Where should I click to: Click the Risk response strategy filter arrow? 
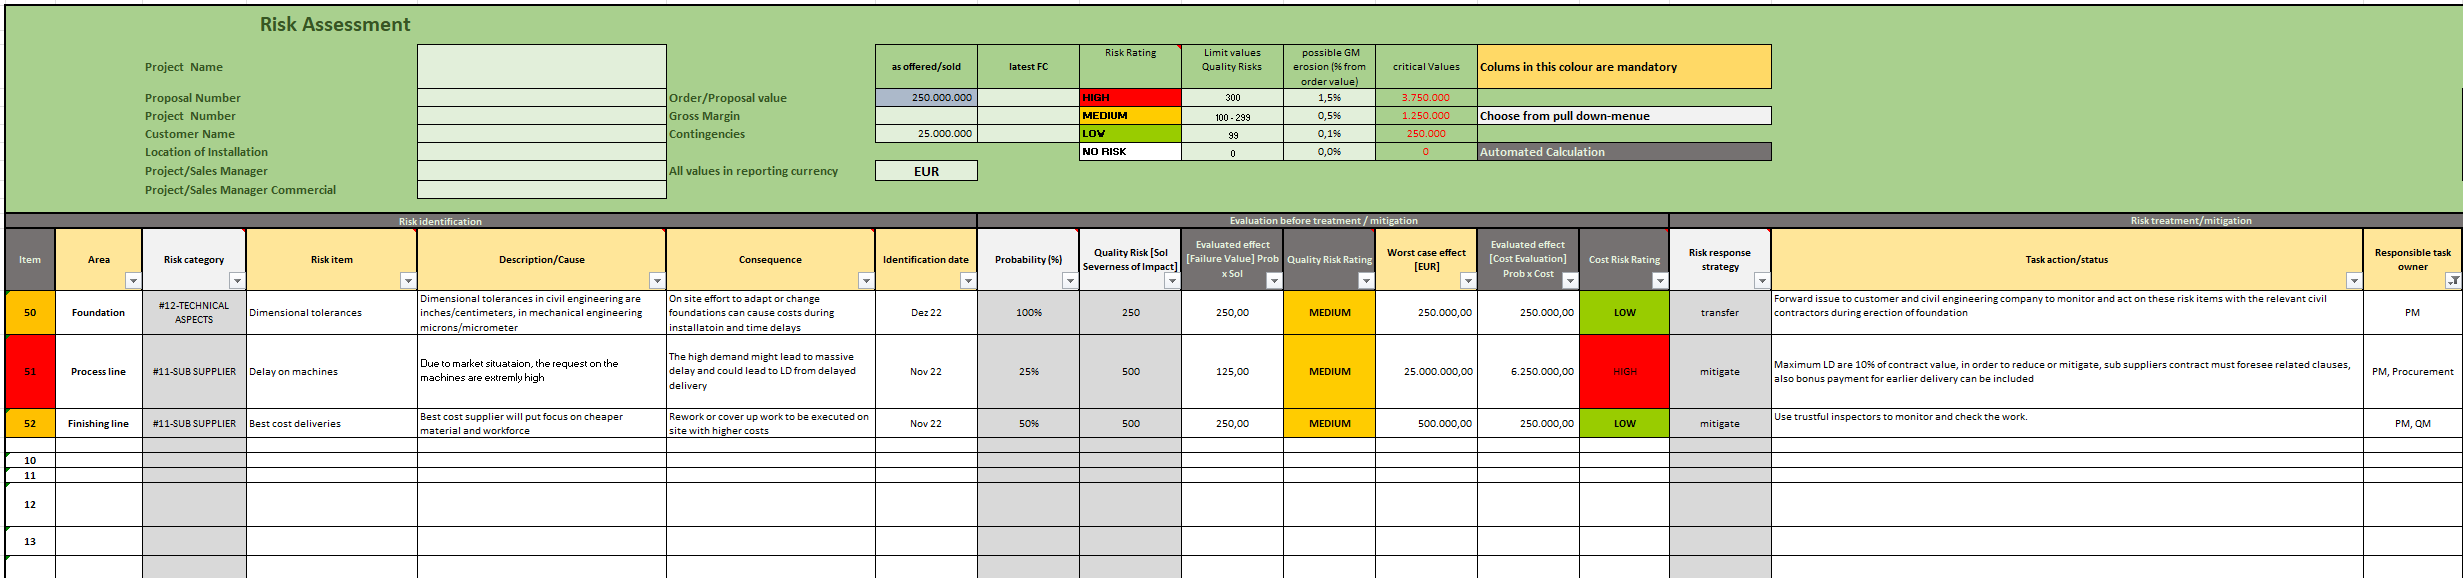(1762, 281)
